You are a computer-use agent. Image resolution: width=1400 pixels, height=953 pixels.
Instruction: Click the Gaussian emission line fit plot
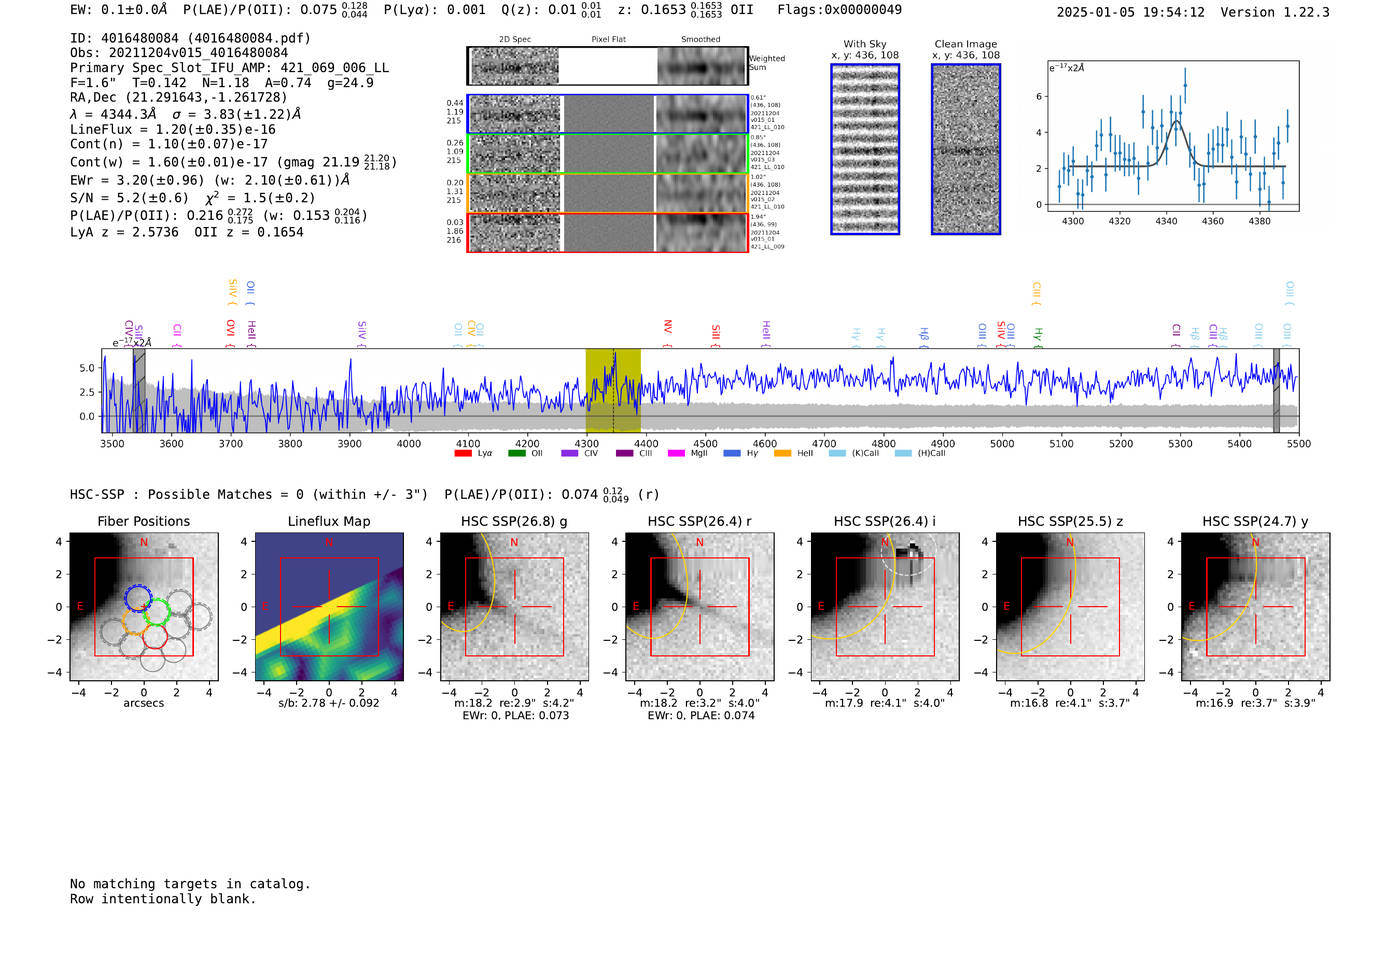[1173, 136]
